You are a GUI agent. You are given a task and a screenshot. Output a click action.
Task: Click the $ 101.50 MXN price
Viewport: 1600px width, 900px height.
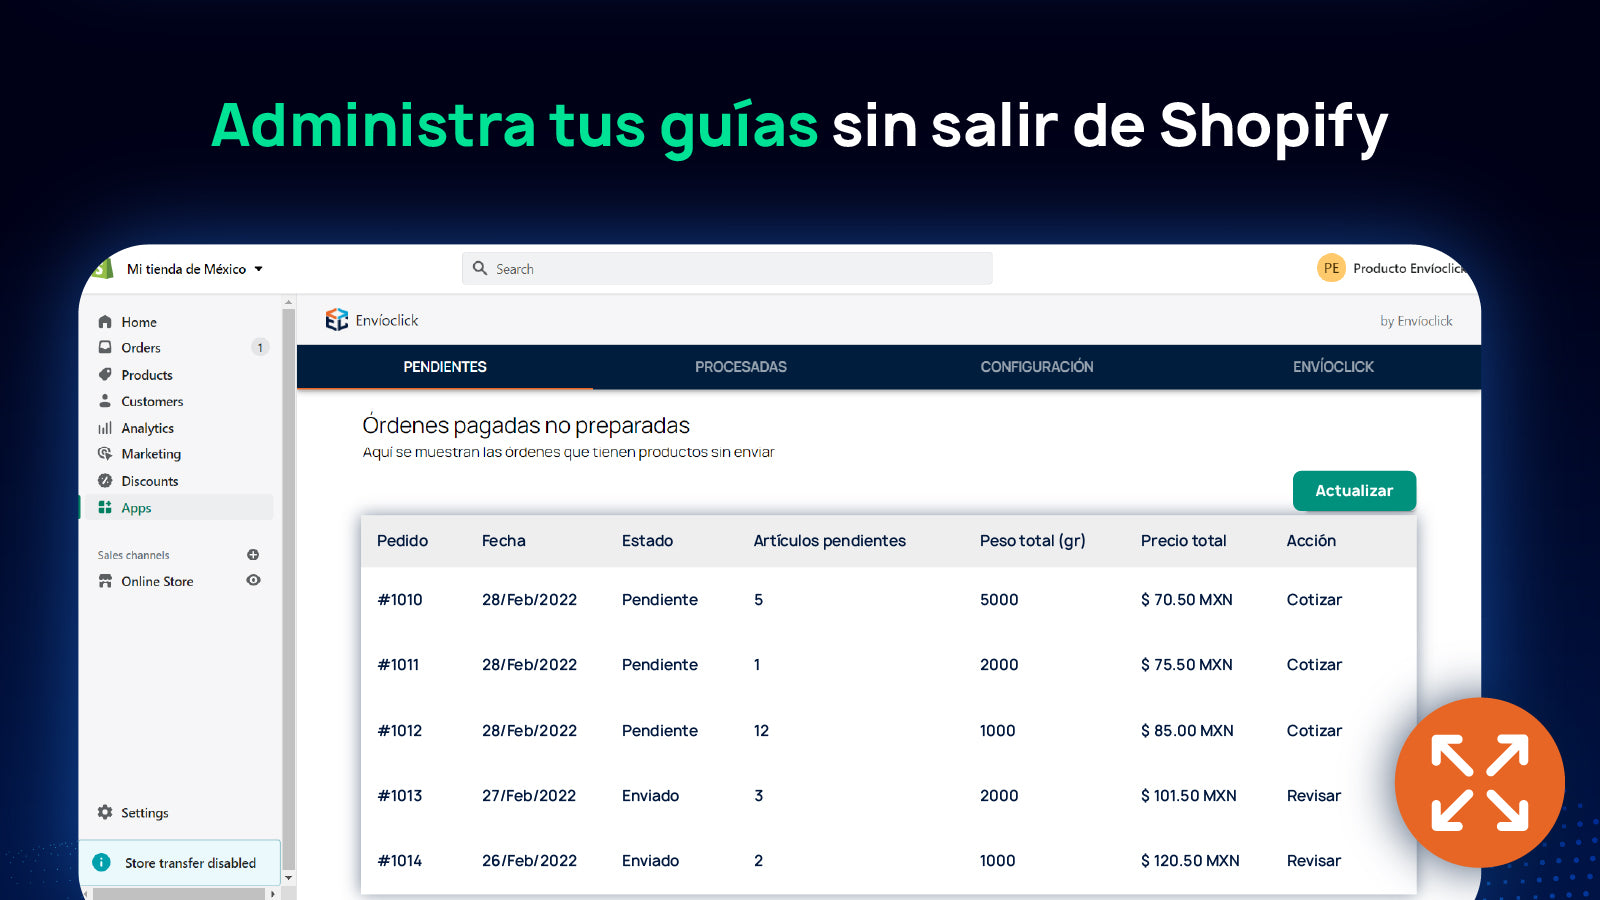pos(1189,796)
